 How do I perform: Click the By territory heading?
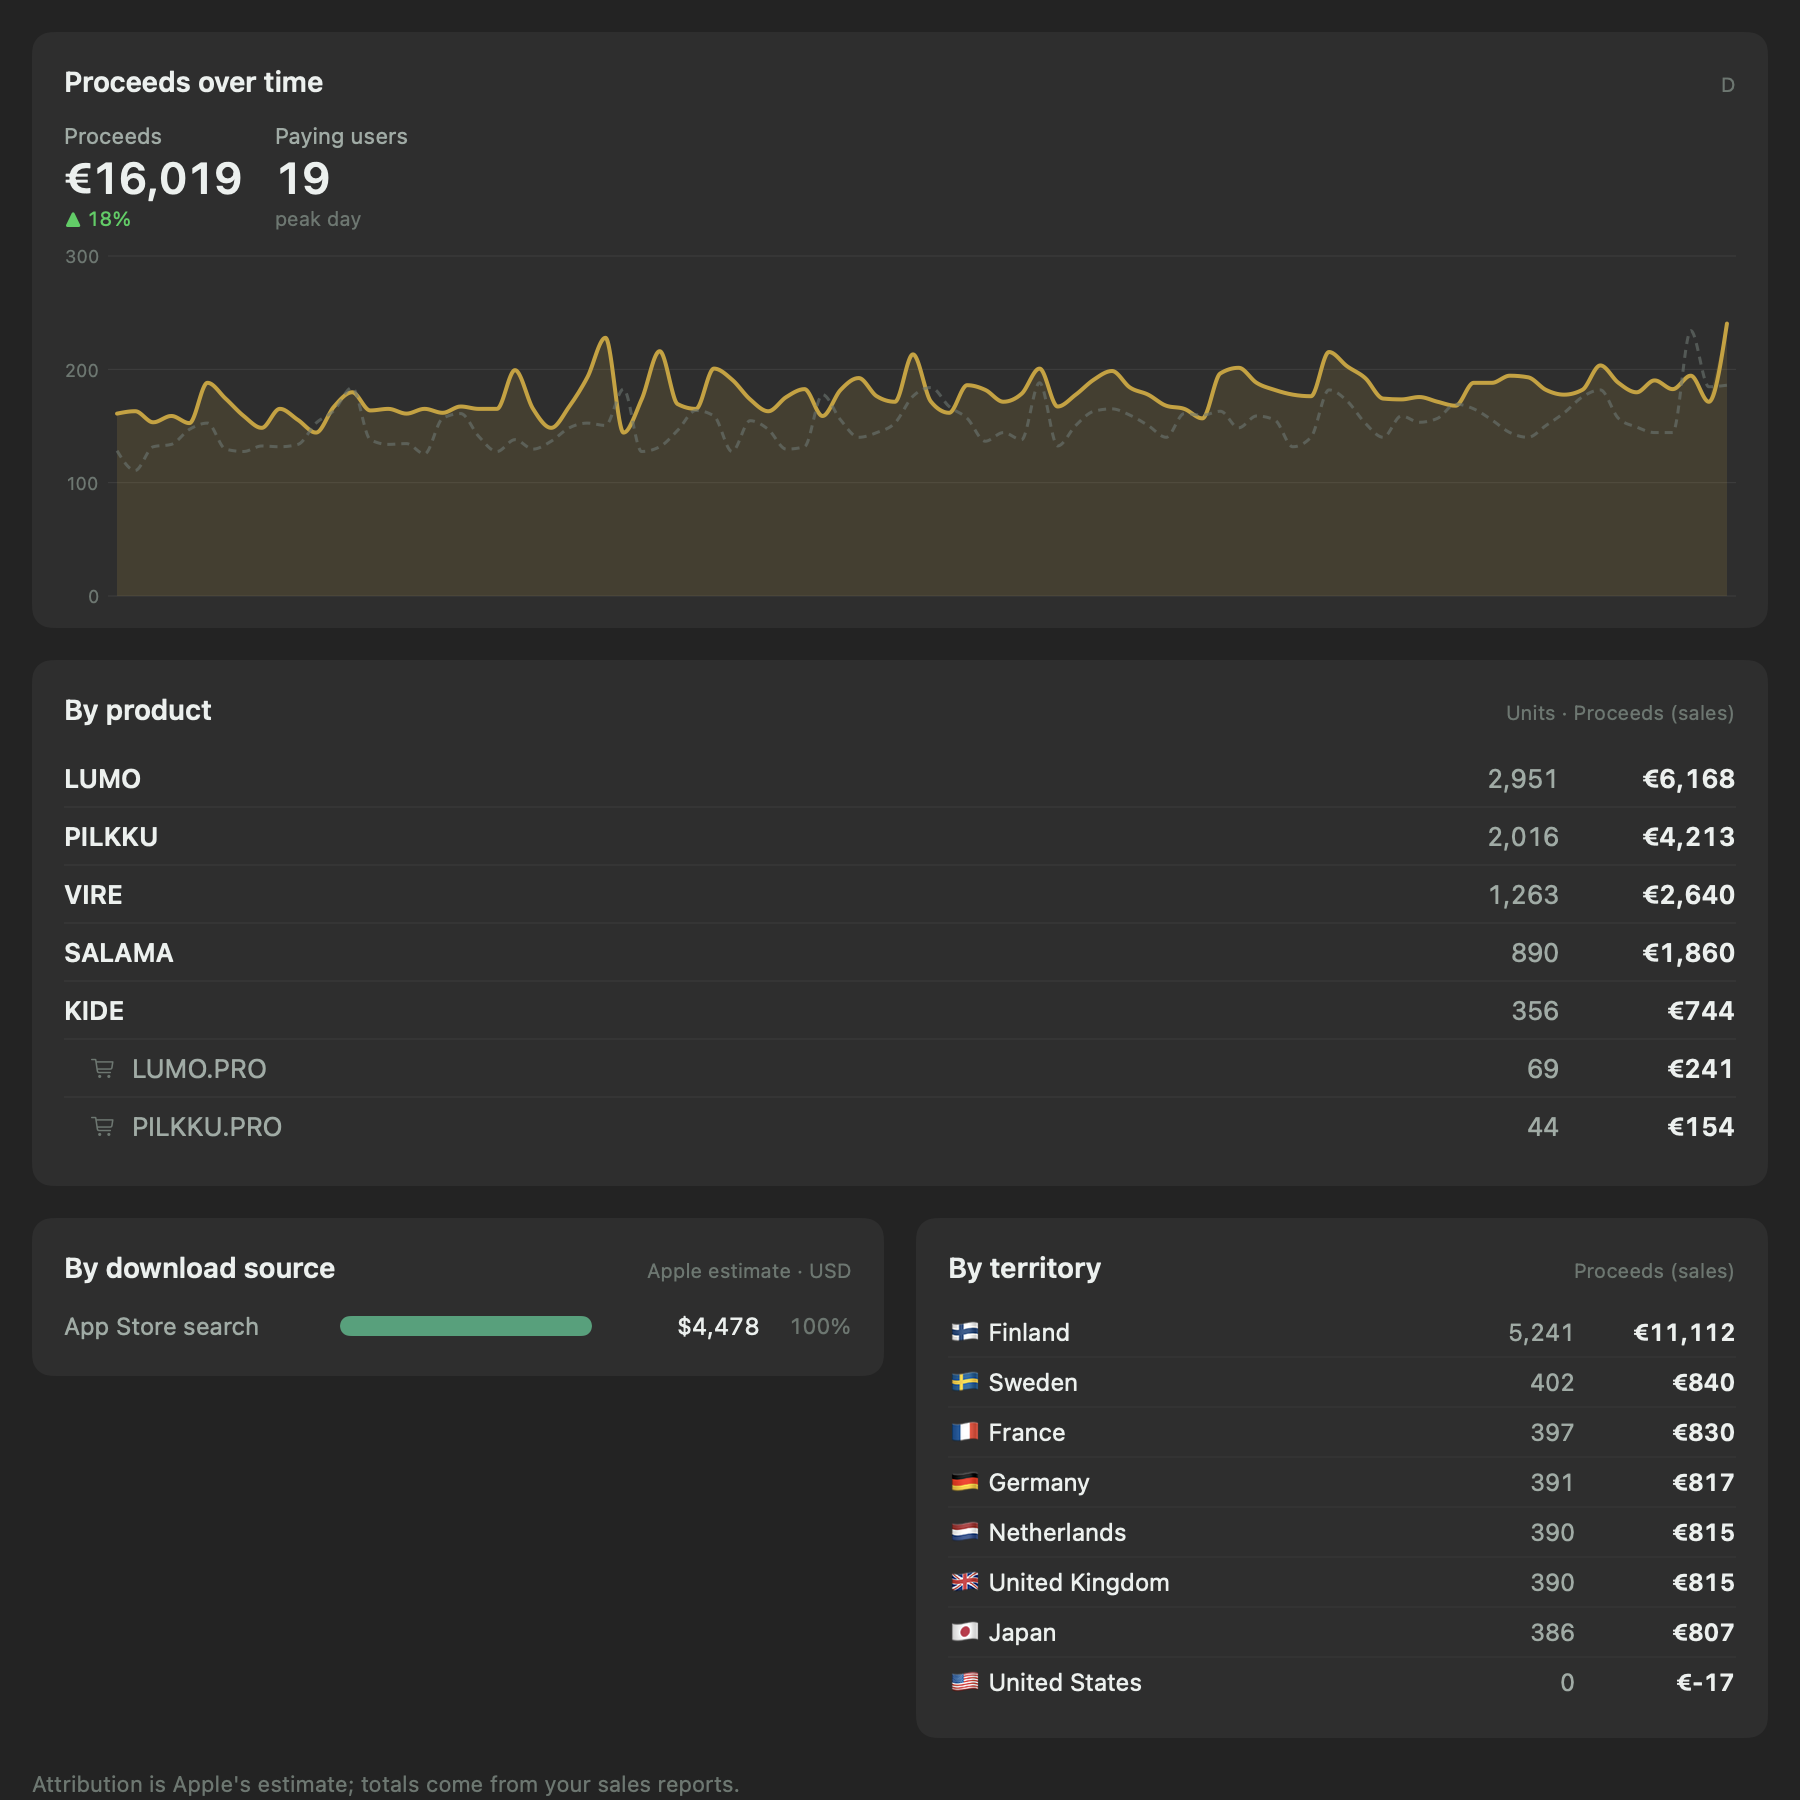1025,1268
